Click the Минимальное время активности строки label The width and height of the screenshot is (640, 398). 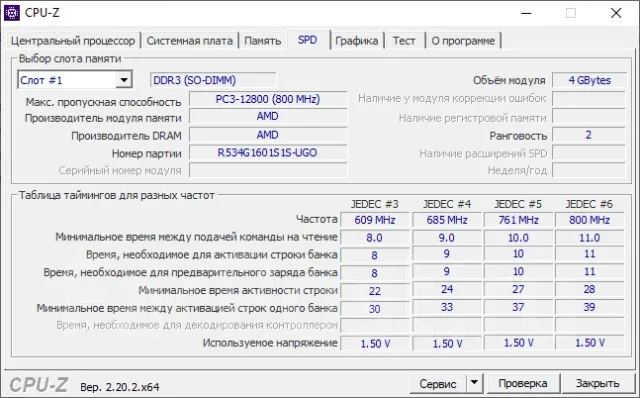tap(238, 290)
